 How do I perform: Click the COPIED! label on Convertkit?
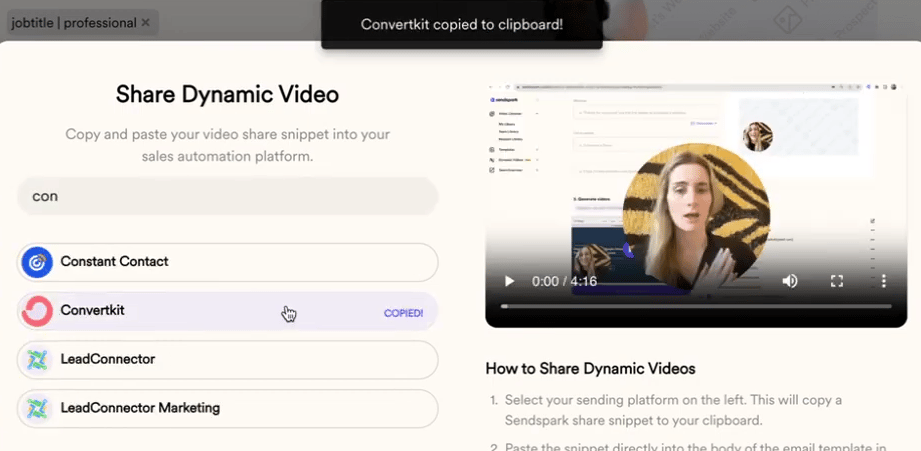404,313
